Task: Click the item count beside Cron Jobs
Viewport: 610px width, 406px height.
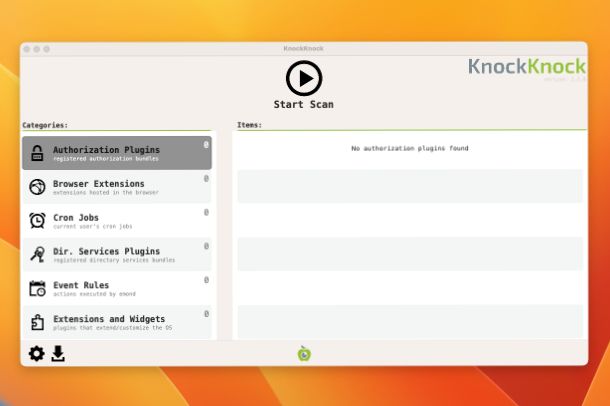Action: click(206, 212)
